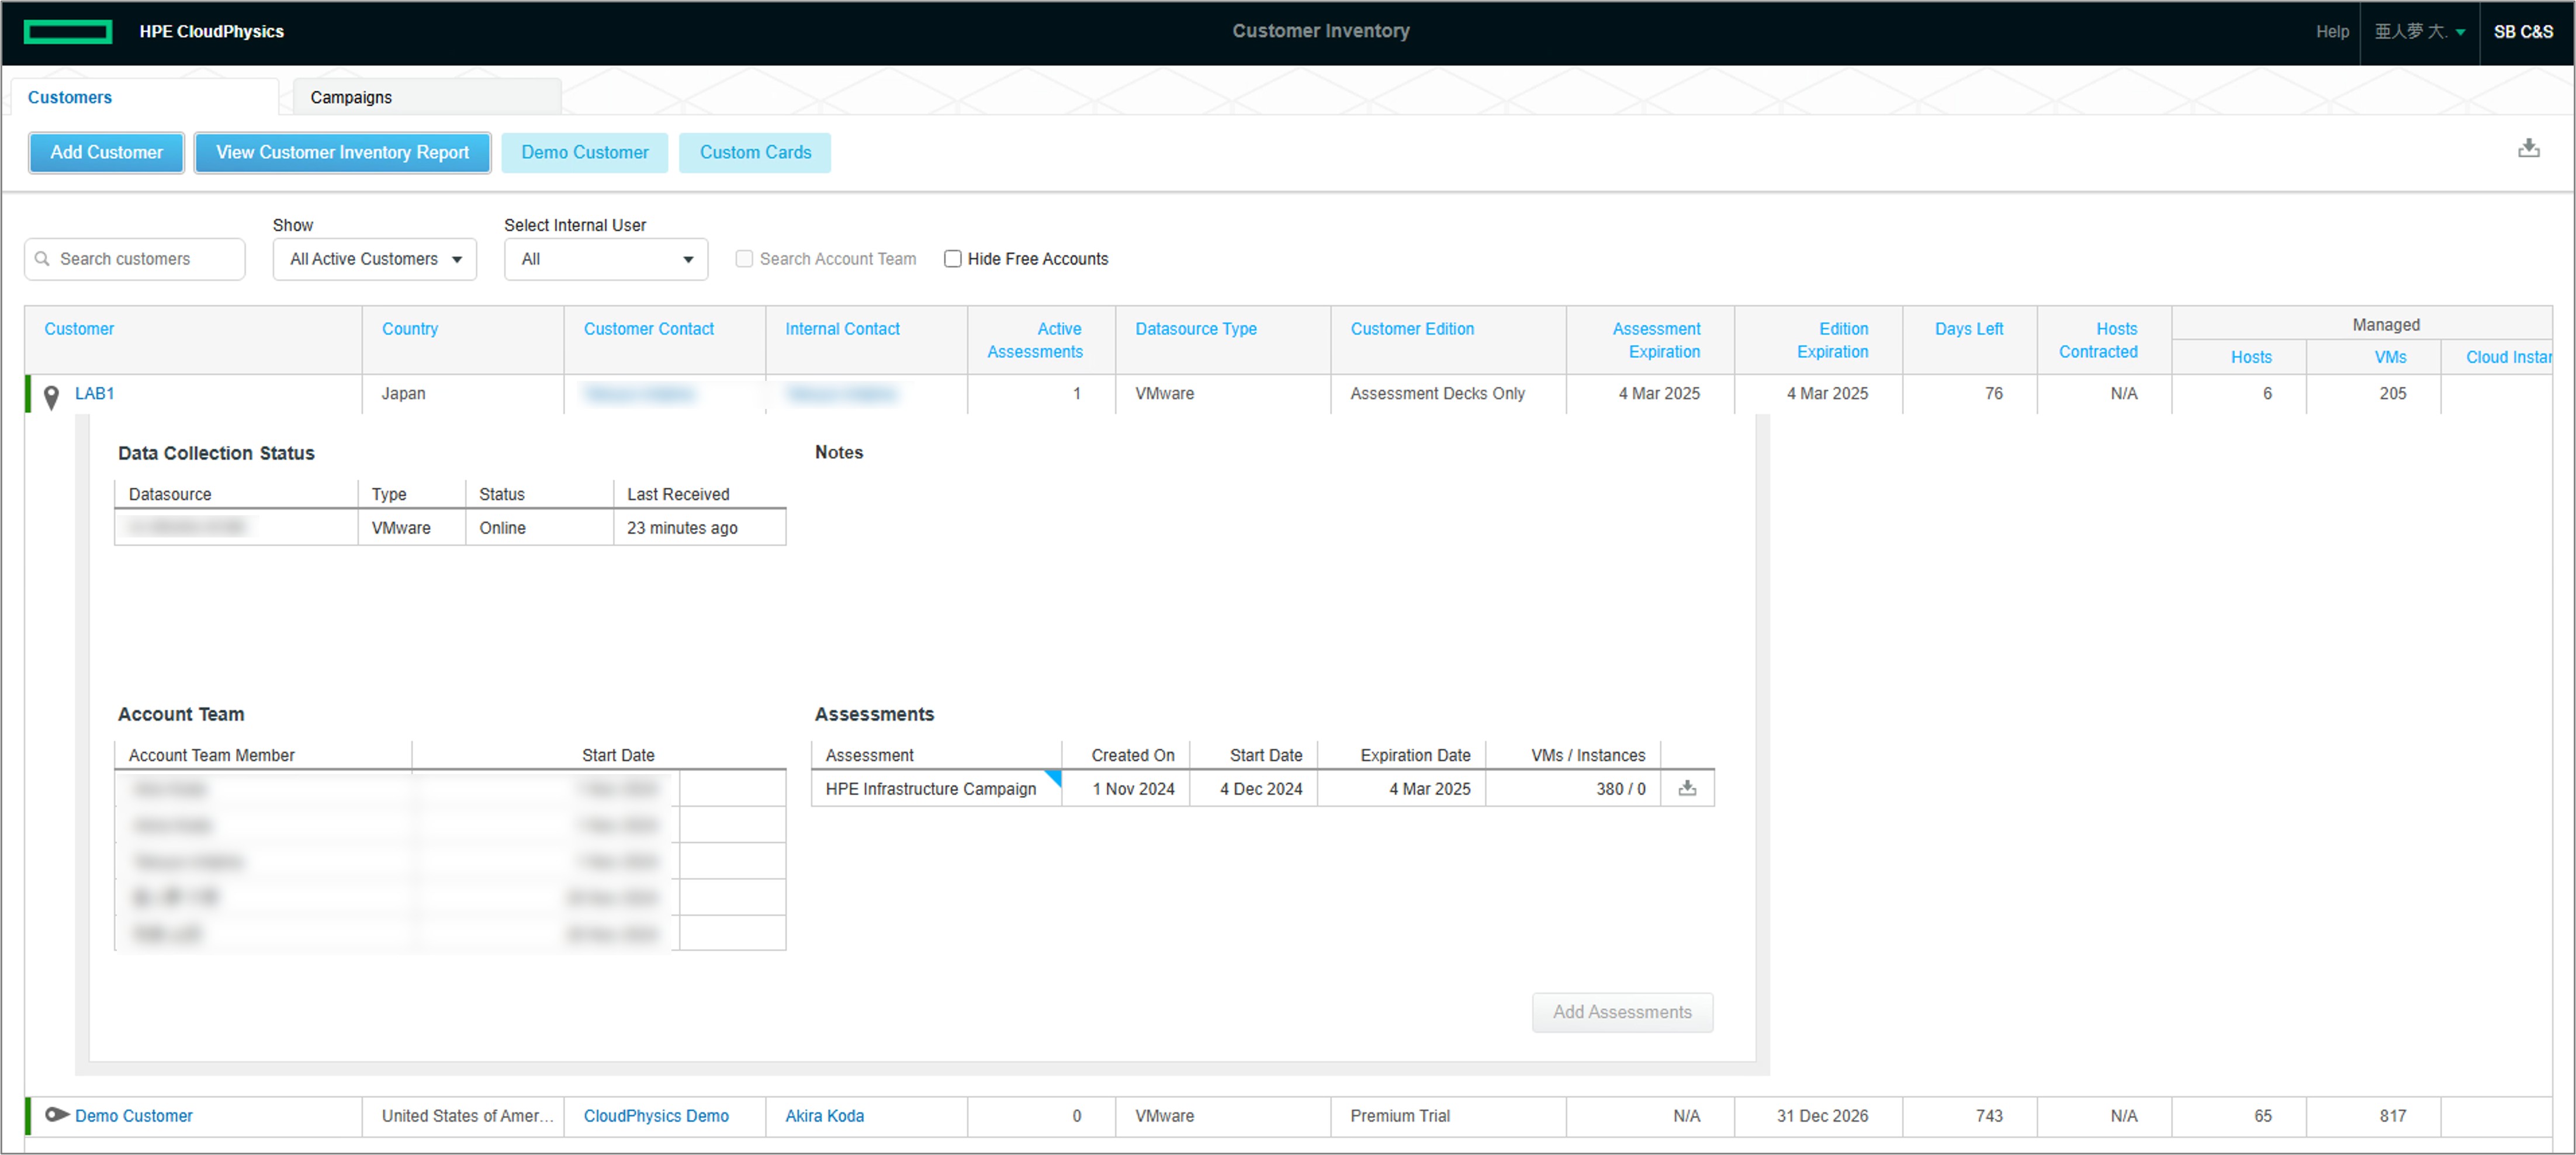Focus the Search customers input field
Image resolution: width=2576 pixels, height=1155 pixels.
pos(135,259)
